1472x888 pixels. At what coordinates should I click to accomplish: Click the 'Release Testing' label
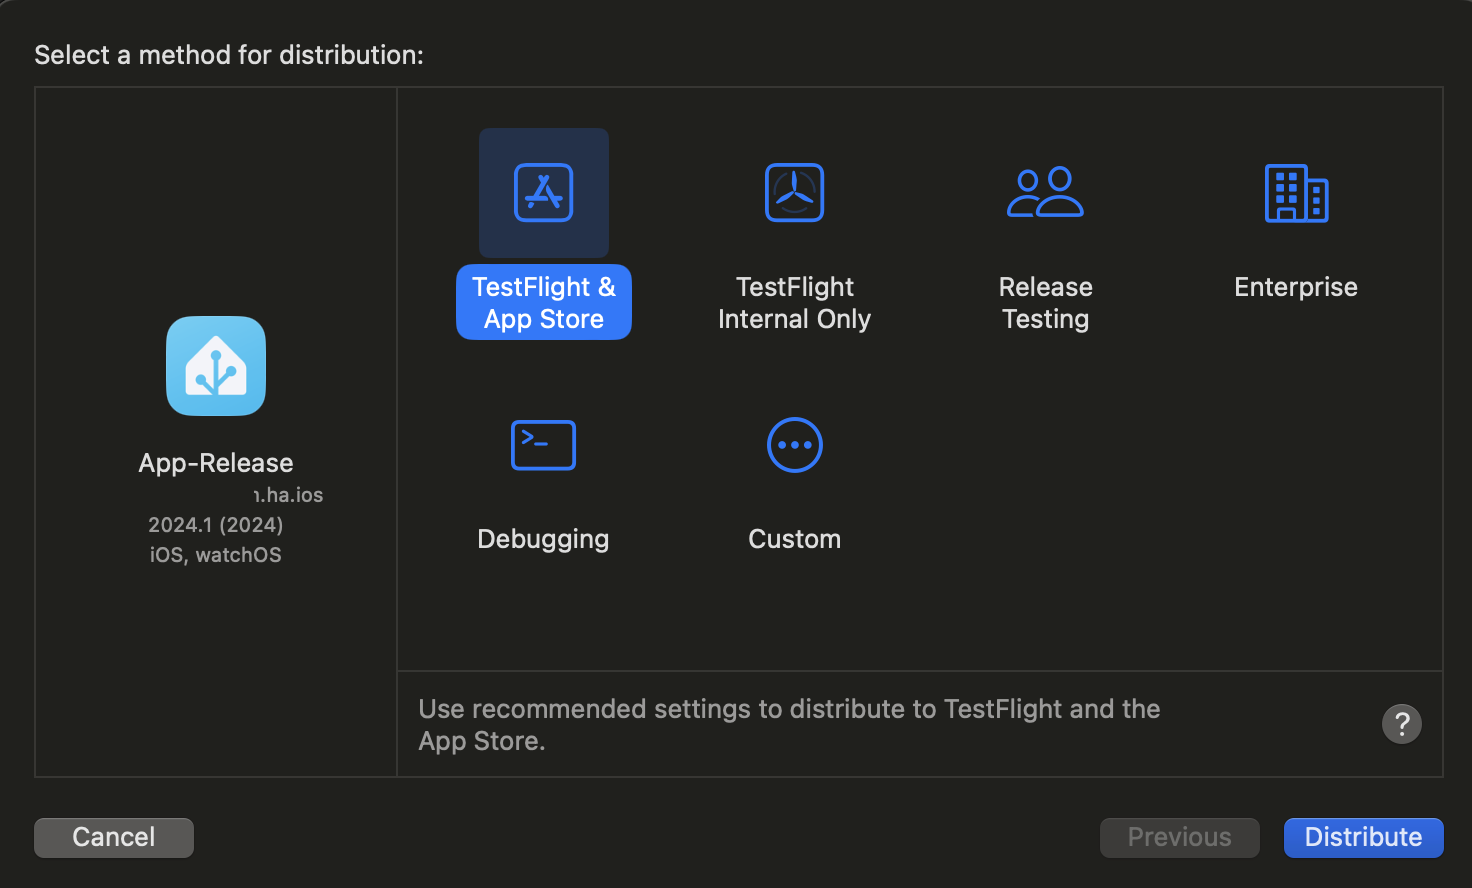[x=1046, y=303]
